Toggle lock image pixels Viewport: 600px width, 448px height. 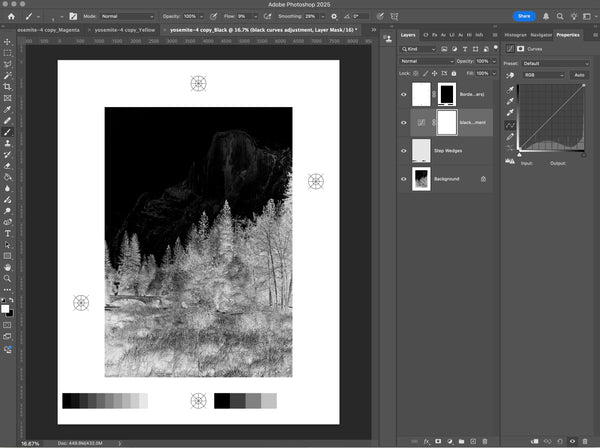[425, 73]
